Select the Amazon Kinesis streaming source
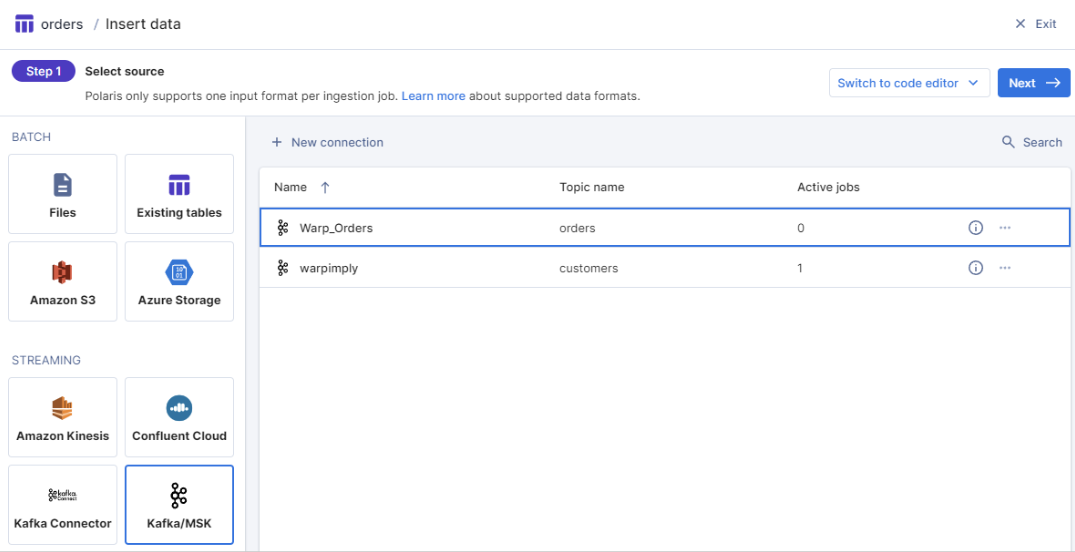1075x552 pixels. [62, 417]
